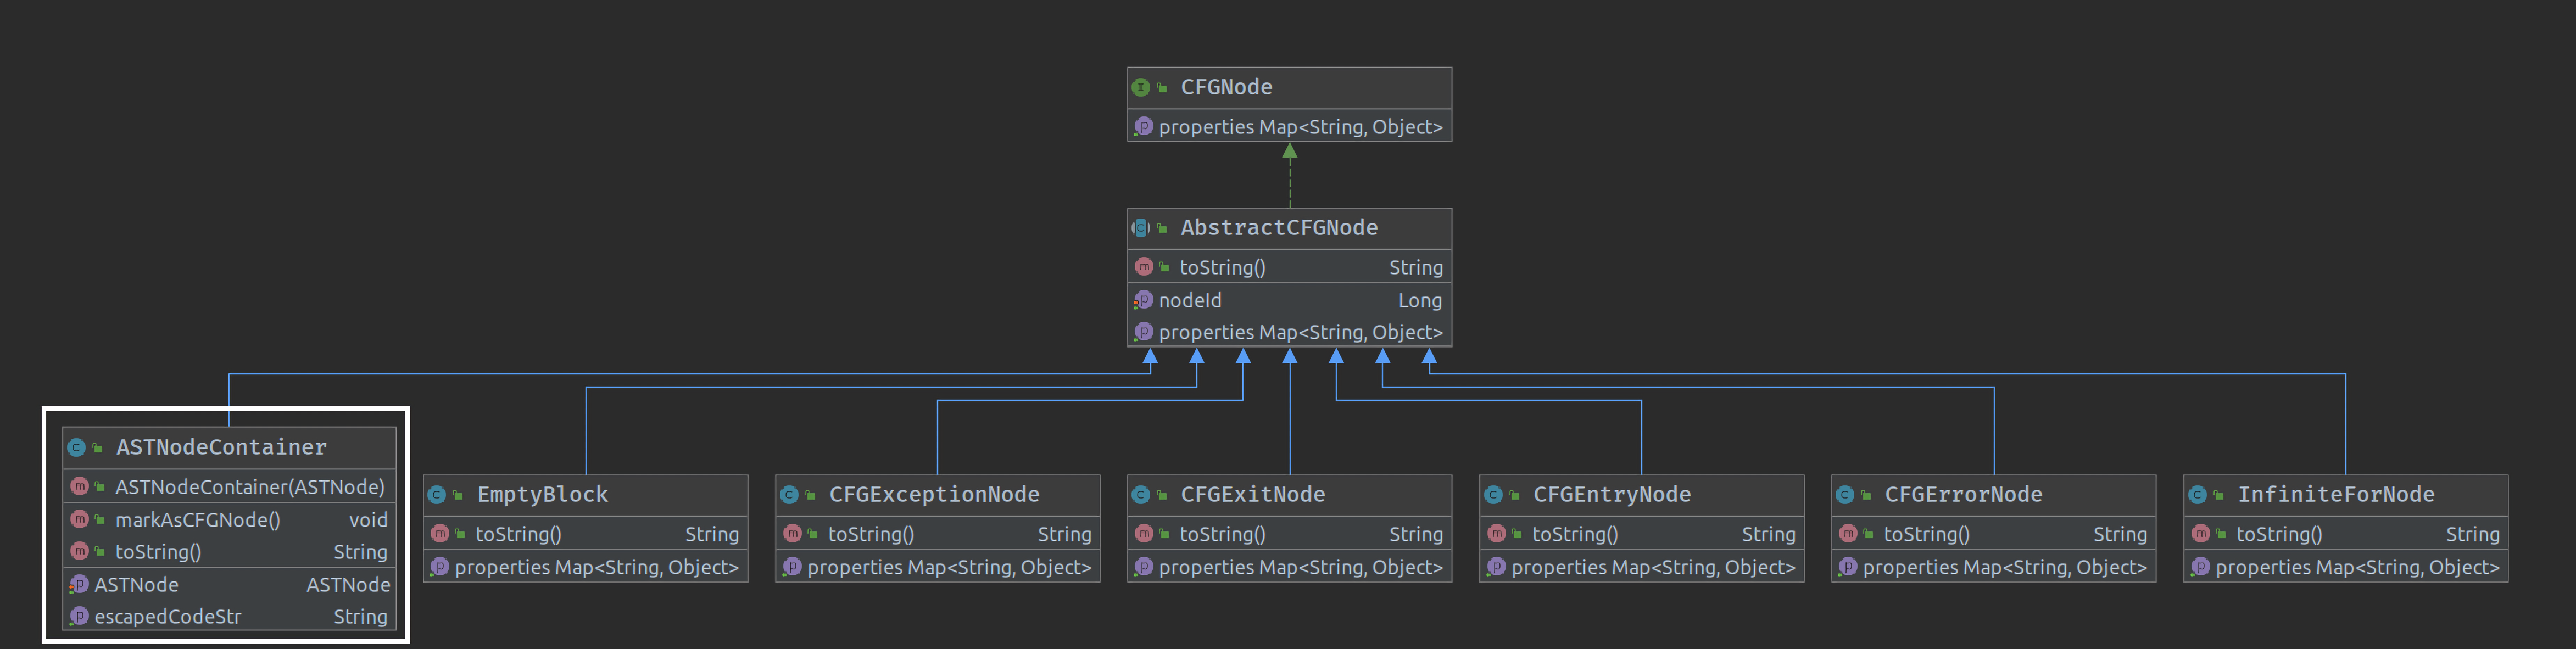
Task: Click the ASTNode type label at the row's right
Action: (348, 585)
